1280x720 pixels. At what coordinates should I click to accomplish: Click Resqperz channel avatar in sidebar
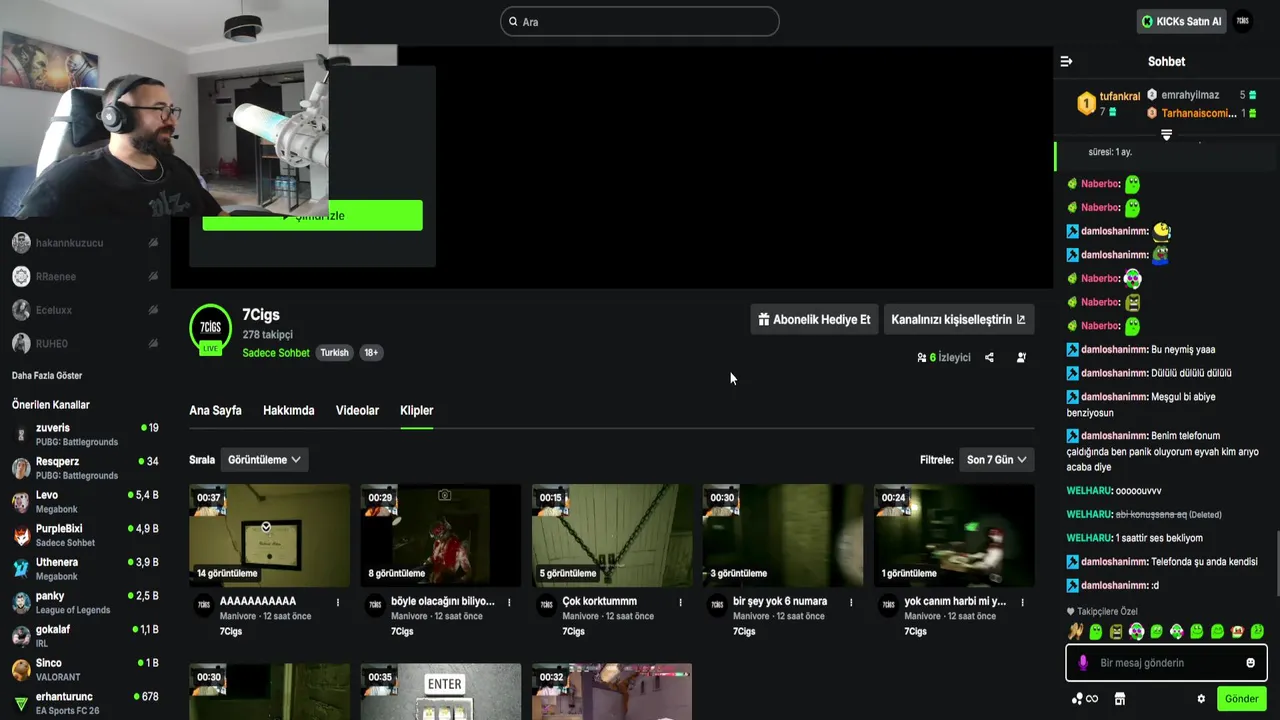pos(21,468)
